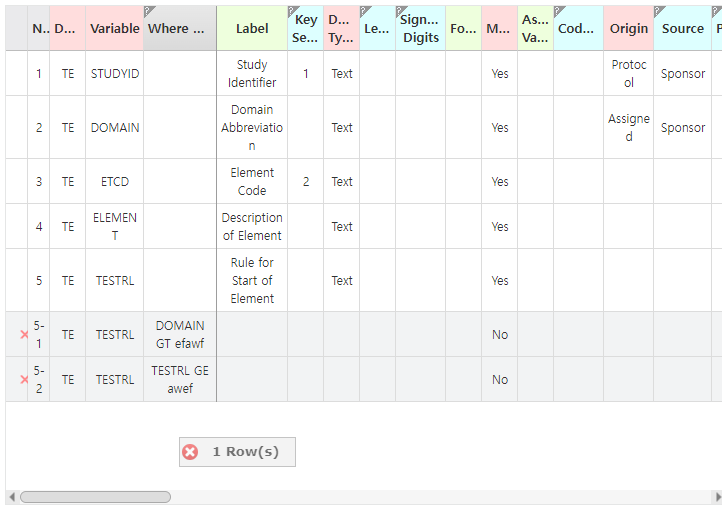Click help marker on Key Sequence header
This screenshot has width=722, height=510.
tap(293, 11)
